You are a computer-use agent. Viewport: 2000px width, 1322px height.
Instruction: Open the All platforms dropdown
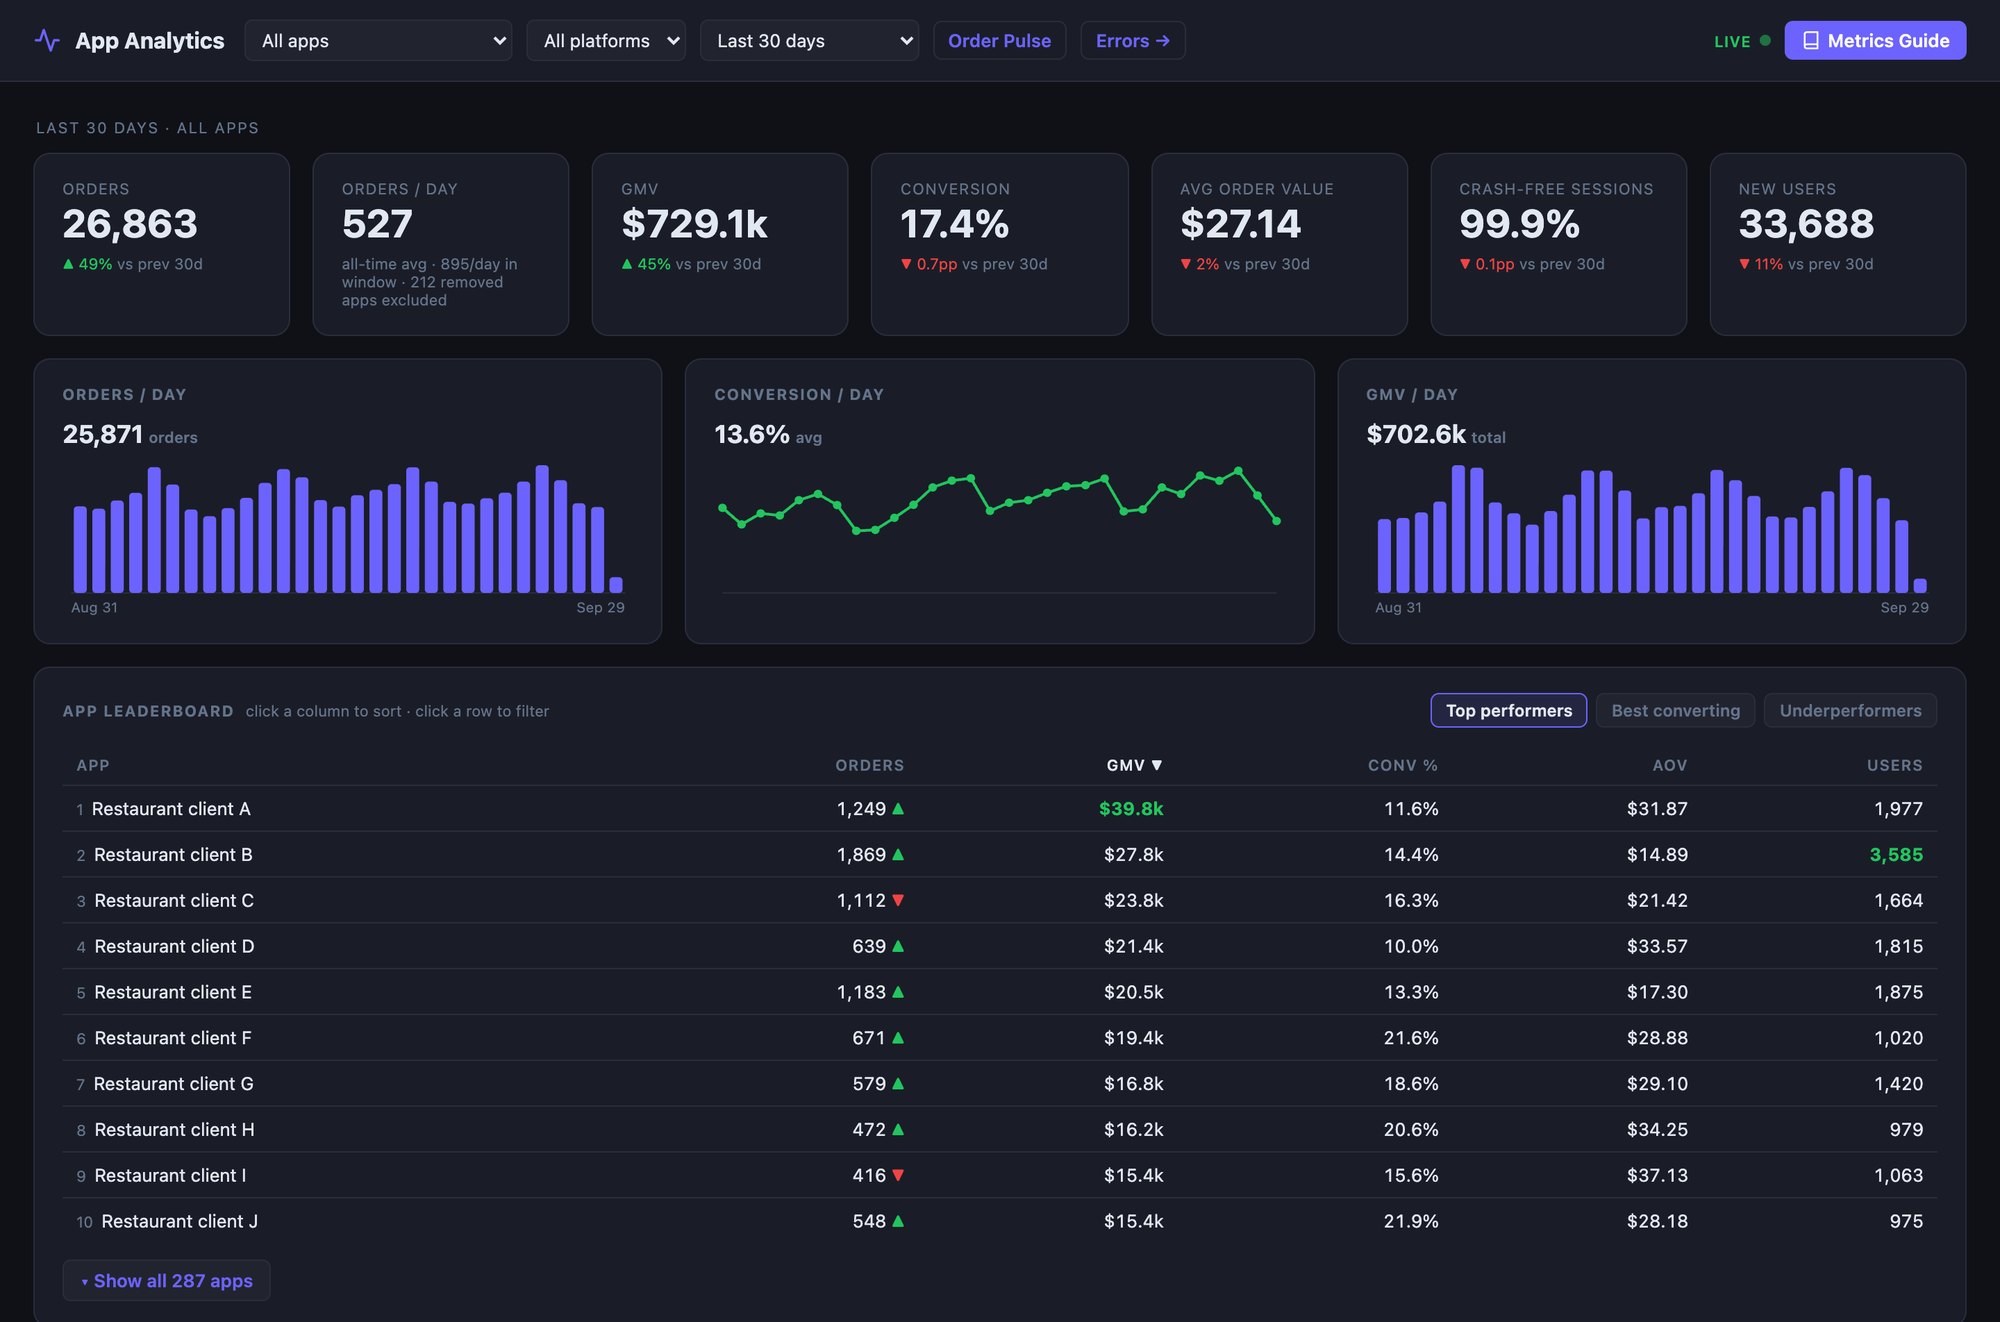click(606, 41)
